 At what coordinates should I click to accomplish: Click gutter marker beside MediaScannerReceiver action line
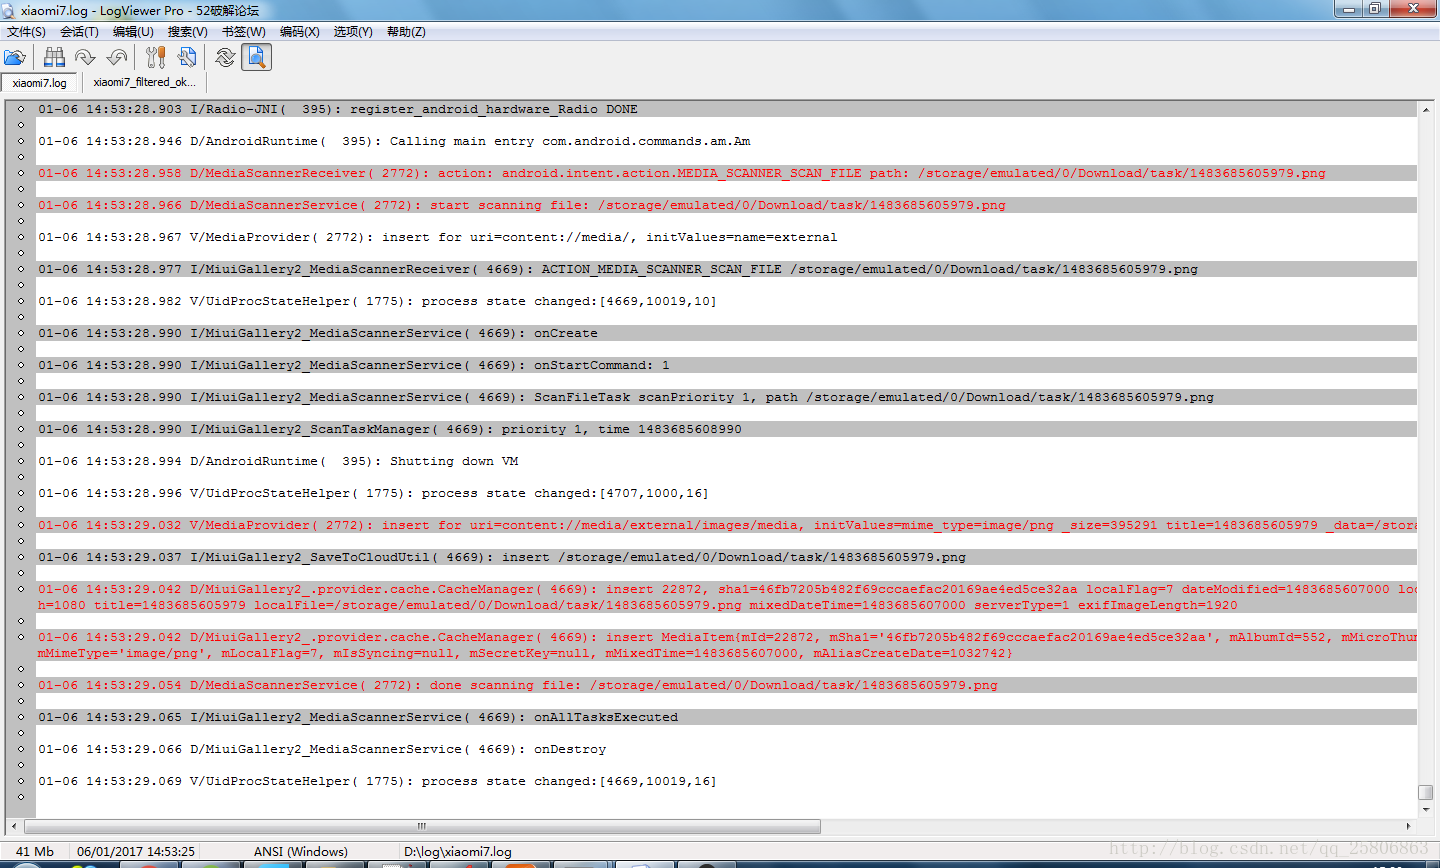pyautogui.click(x=20, y=173)
